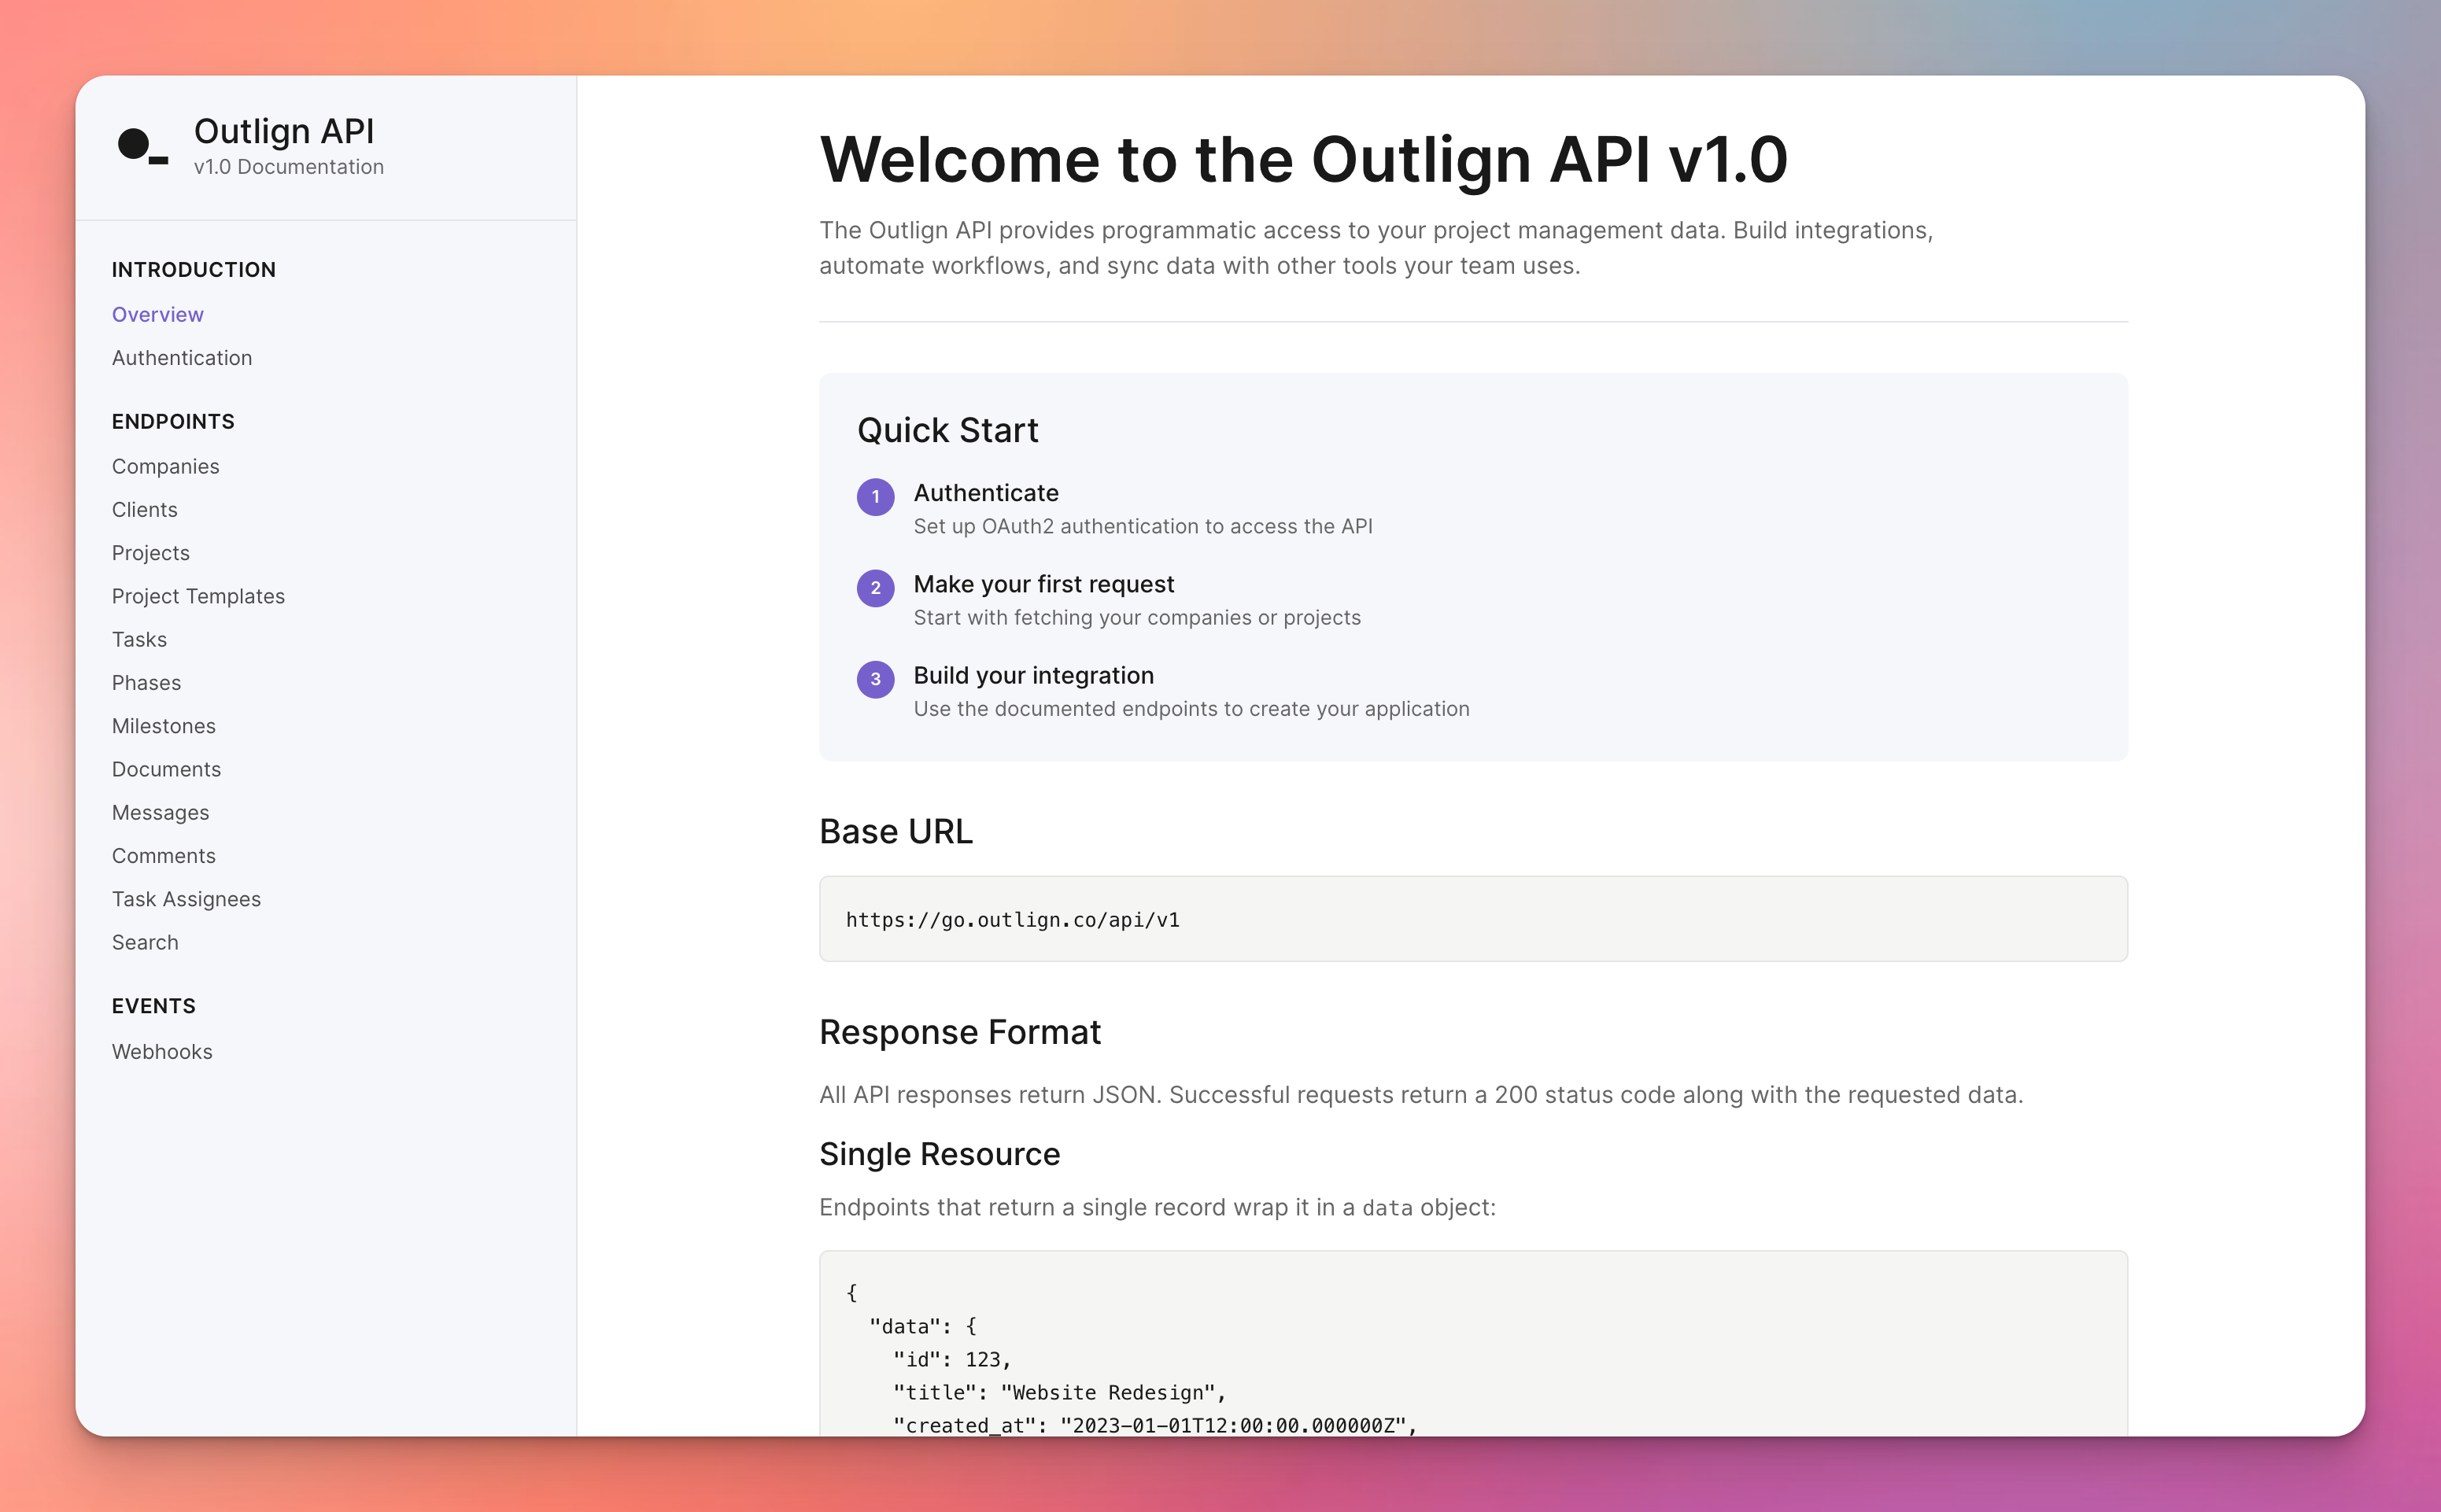Viewport: 2441px width, 1512px height.
Task: Click the intro paragraph about programmatic access
Action: click(1376, 248)
